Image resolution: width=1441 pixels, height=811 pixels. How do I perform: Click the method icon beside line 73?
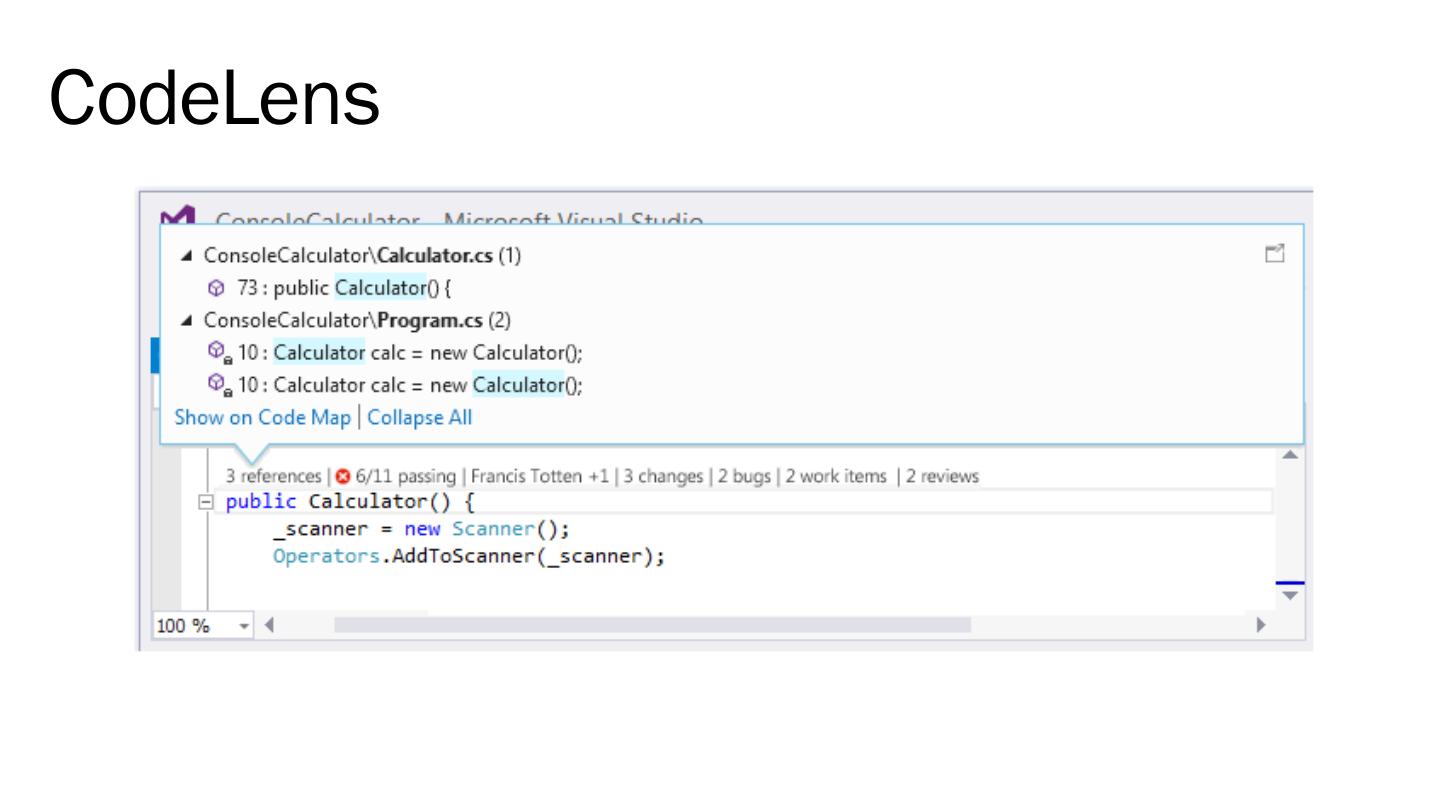click(216, 288)
